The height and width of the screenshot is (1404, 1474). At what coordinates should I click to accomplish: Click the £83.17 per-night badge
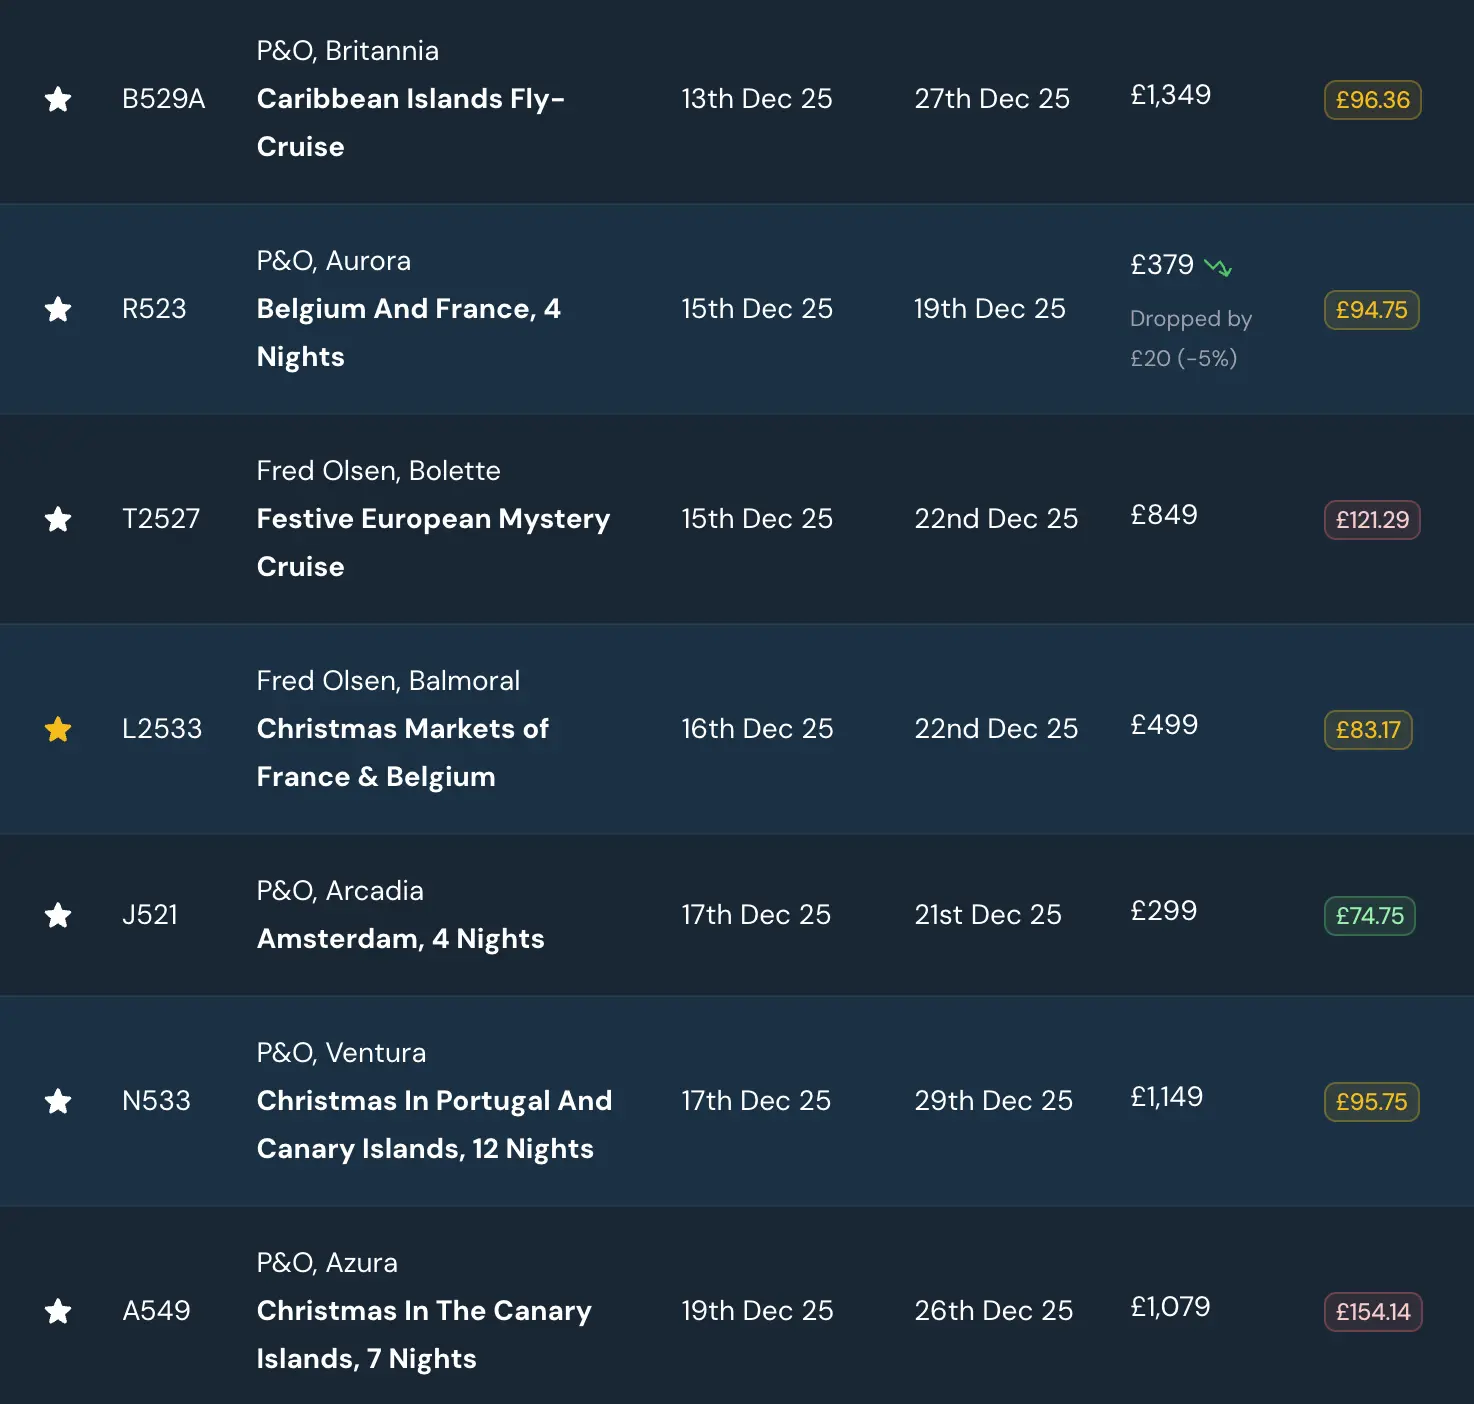pos(1368,730)
